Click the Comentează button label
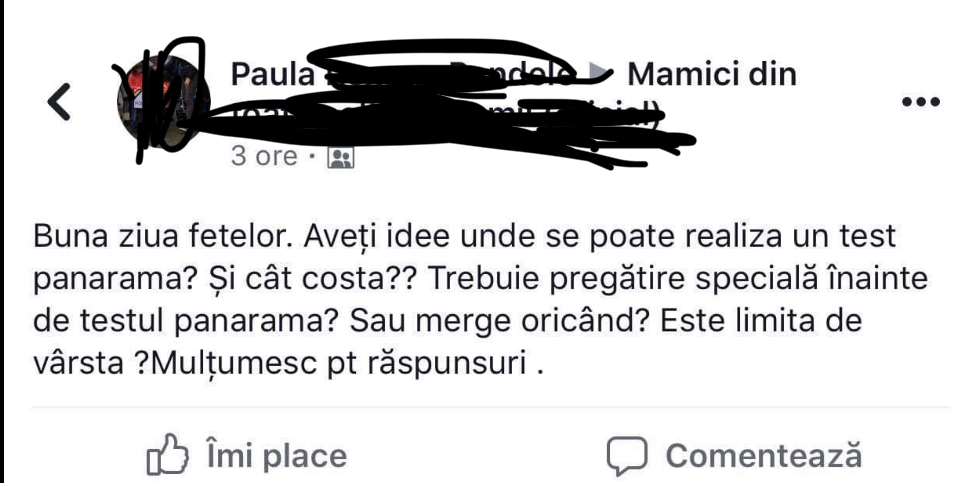 763,456
